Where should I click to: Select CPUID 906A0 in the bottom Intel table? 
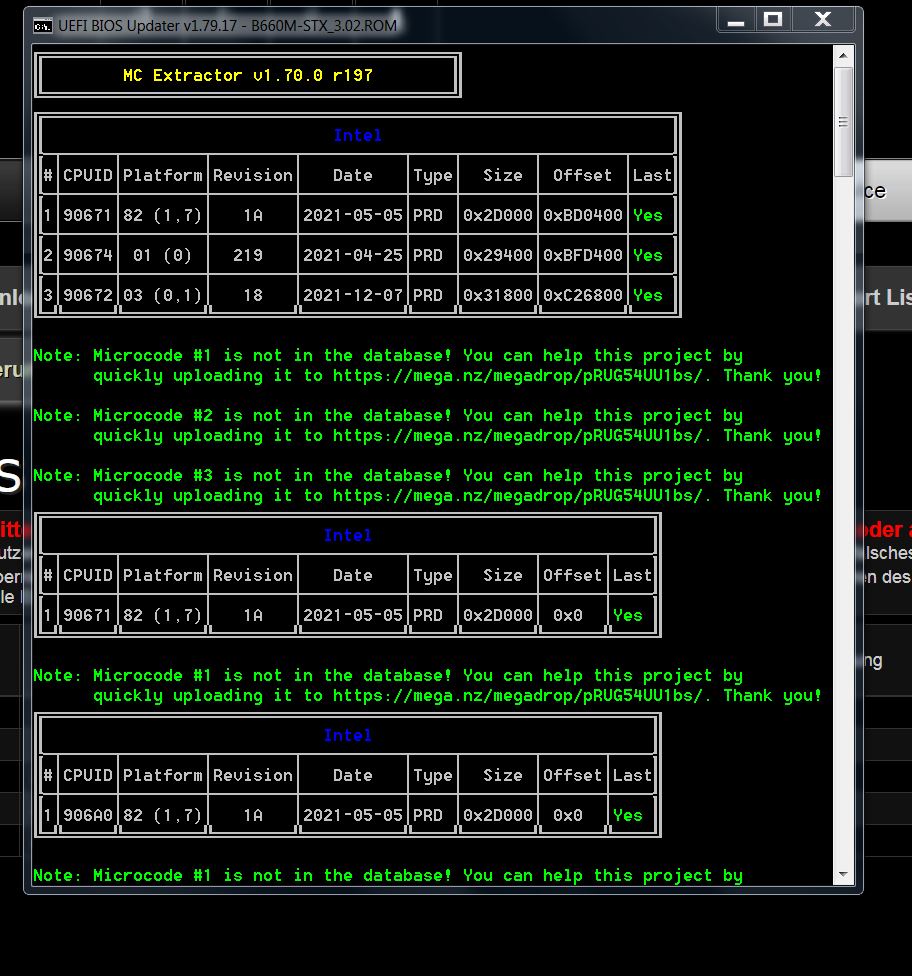point(87,815)
